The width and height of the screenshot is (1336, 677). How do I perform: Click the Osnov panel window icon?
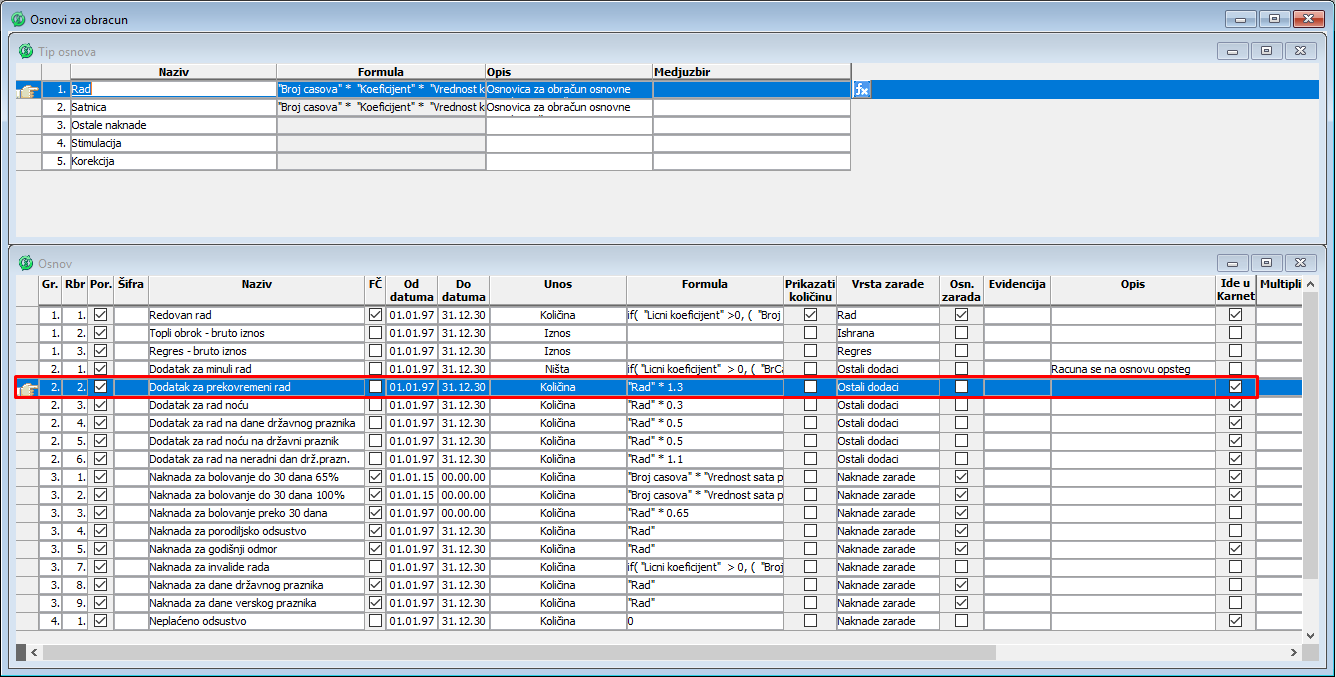[25, 263]
